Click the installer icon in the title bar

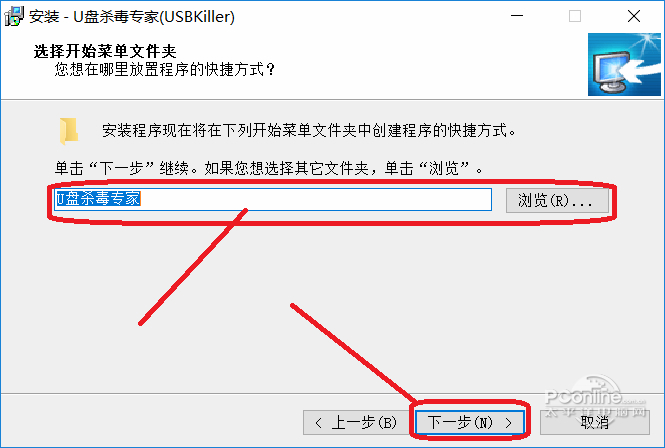(14, 16)
